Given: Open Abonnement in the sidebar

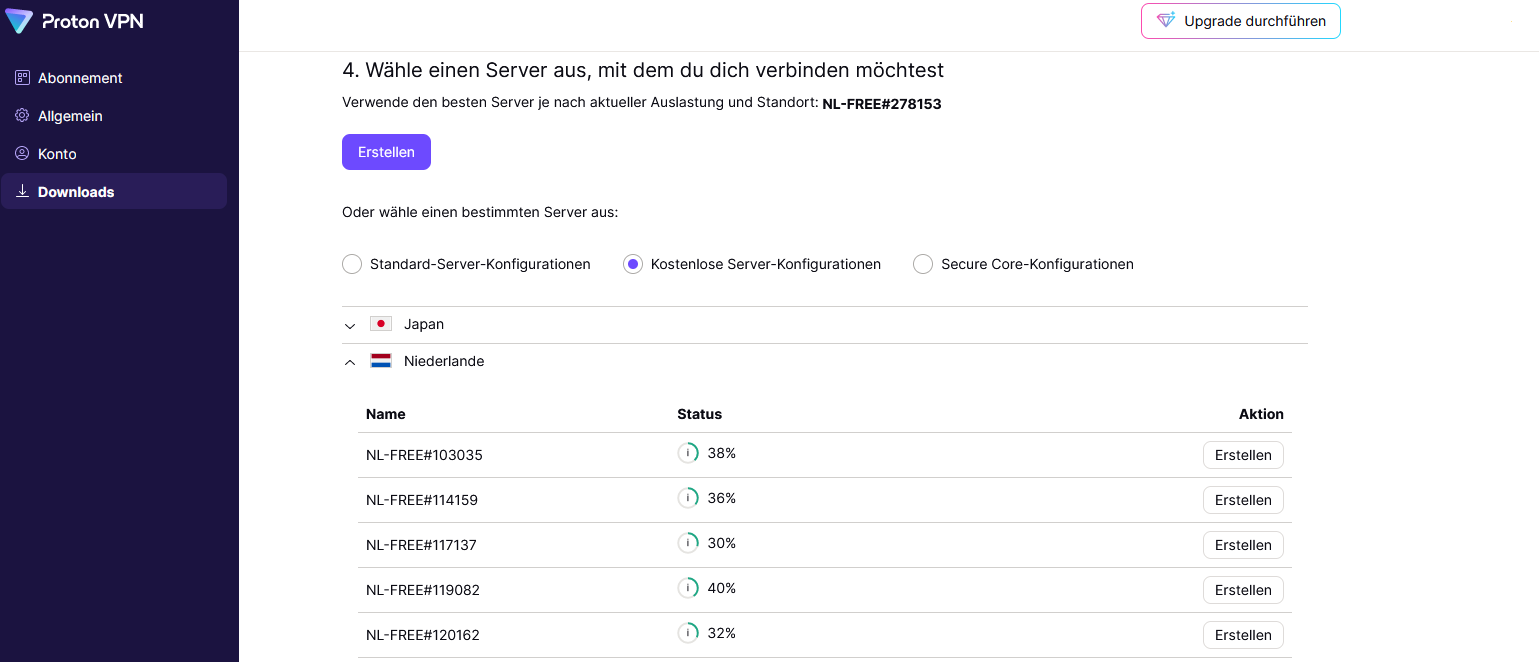Looking at the screenshot, I should 114,78.
